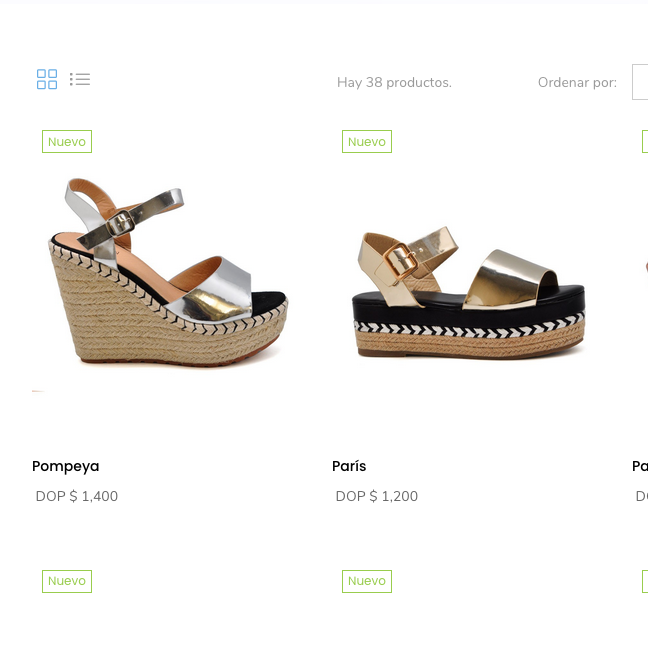This screenshot has height=648, width=648.
Task: Open the París product title link
Action: pyautogui.click(x=349, y=466)
